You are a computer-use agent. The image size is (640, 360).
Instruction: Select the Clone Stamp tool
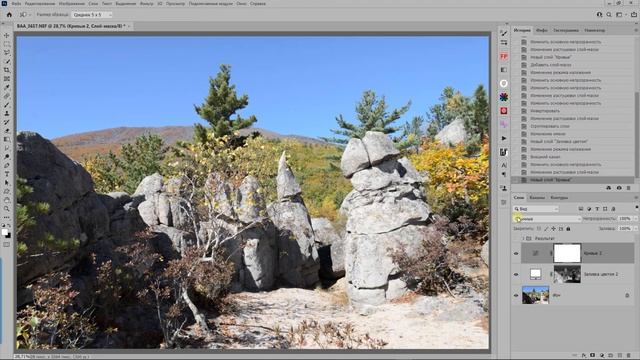(x=7, y=113)
